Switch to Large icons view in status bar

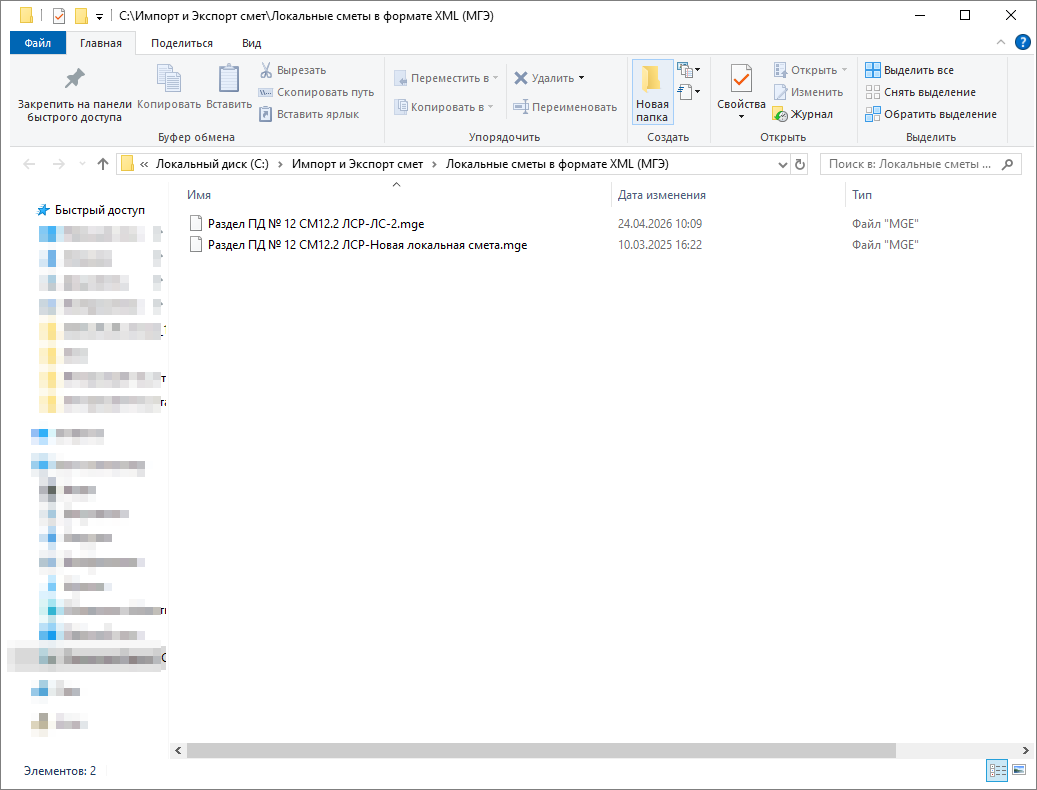1018,770
